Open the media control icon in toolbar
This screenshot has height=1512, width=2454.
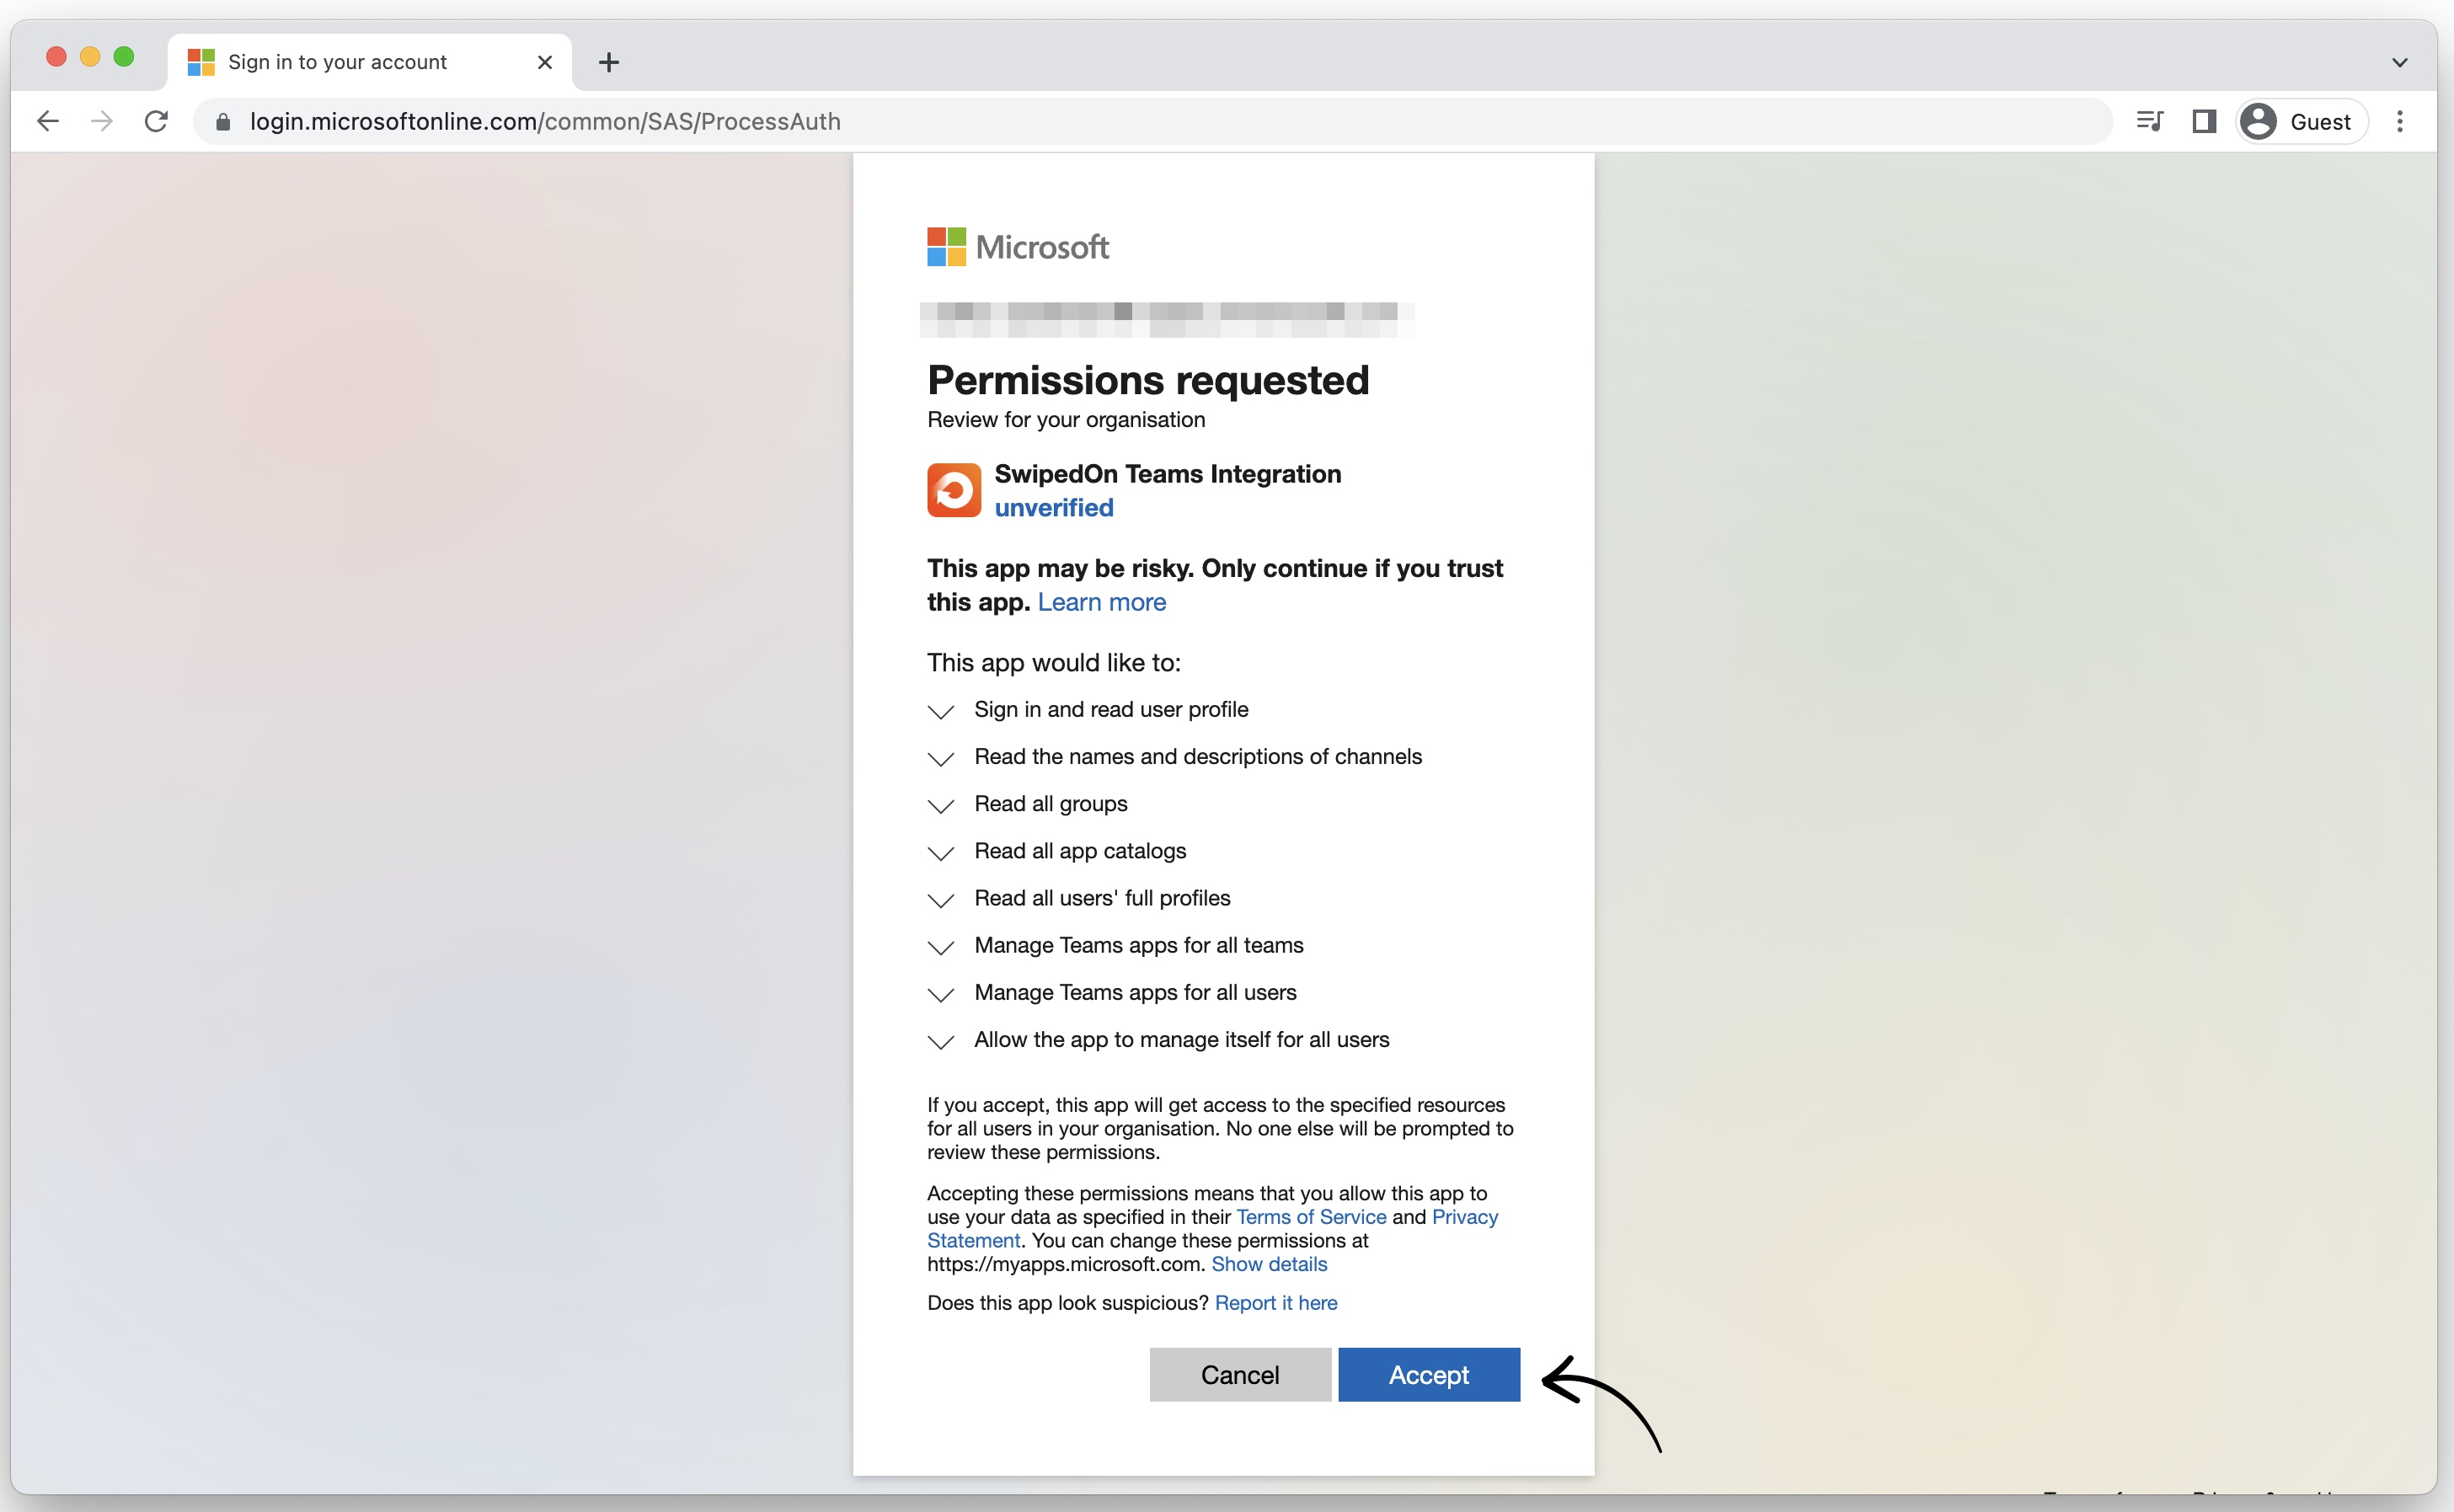pos(2149,121)
